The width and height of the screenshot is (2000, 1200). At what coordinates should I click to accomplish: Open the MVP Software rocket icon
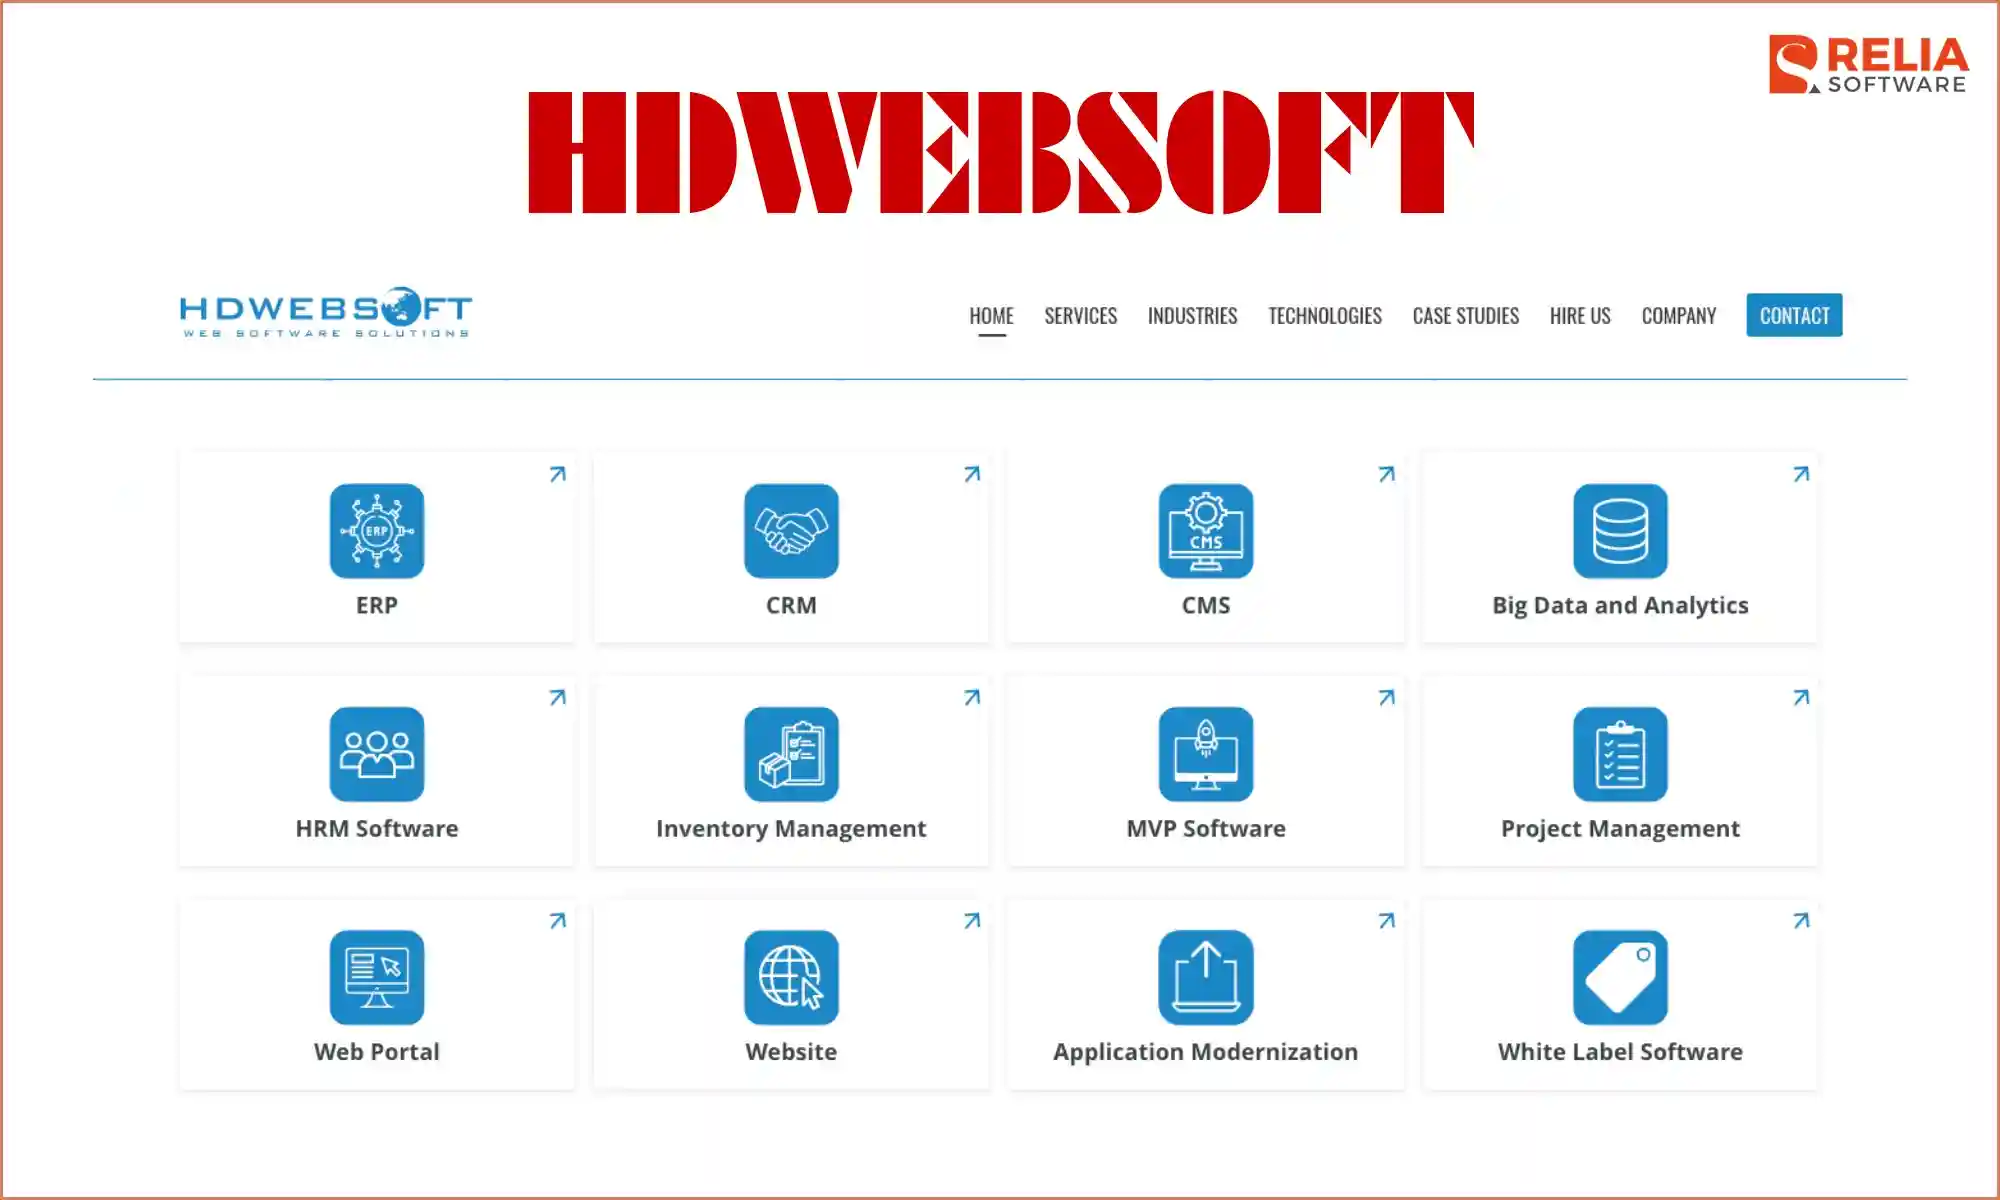click(1205, 754)
